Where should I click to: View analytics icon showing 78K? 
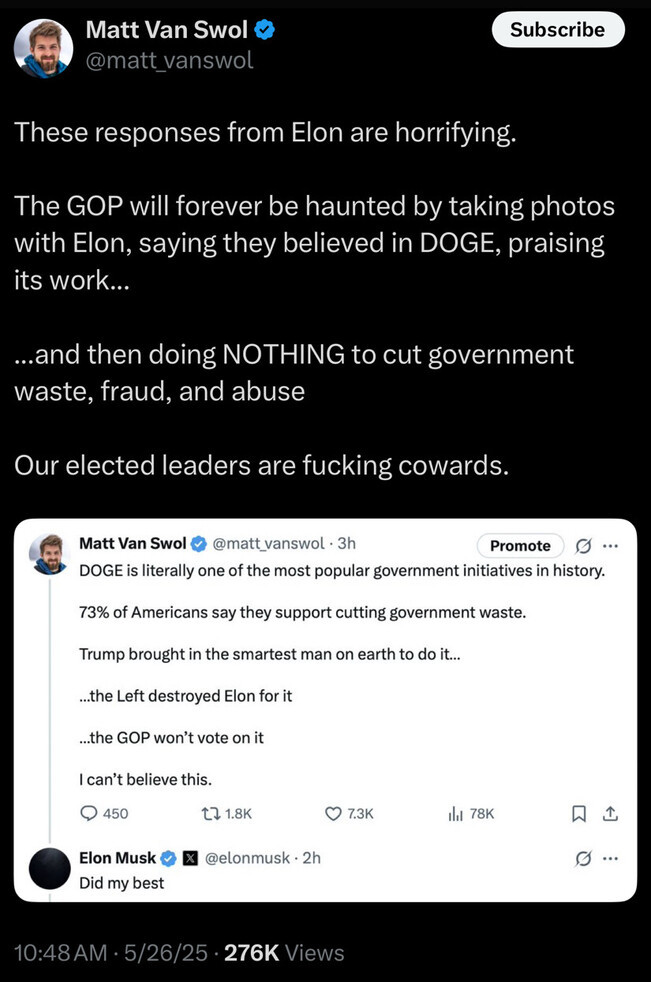click(455, 813)
